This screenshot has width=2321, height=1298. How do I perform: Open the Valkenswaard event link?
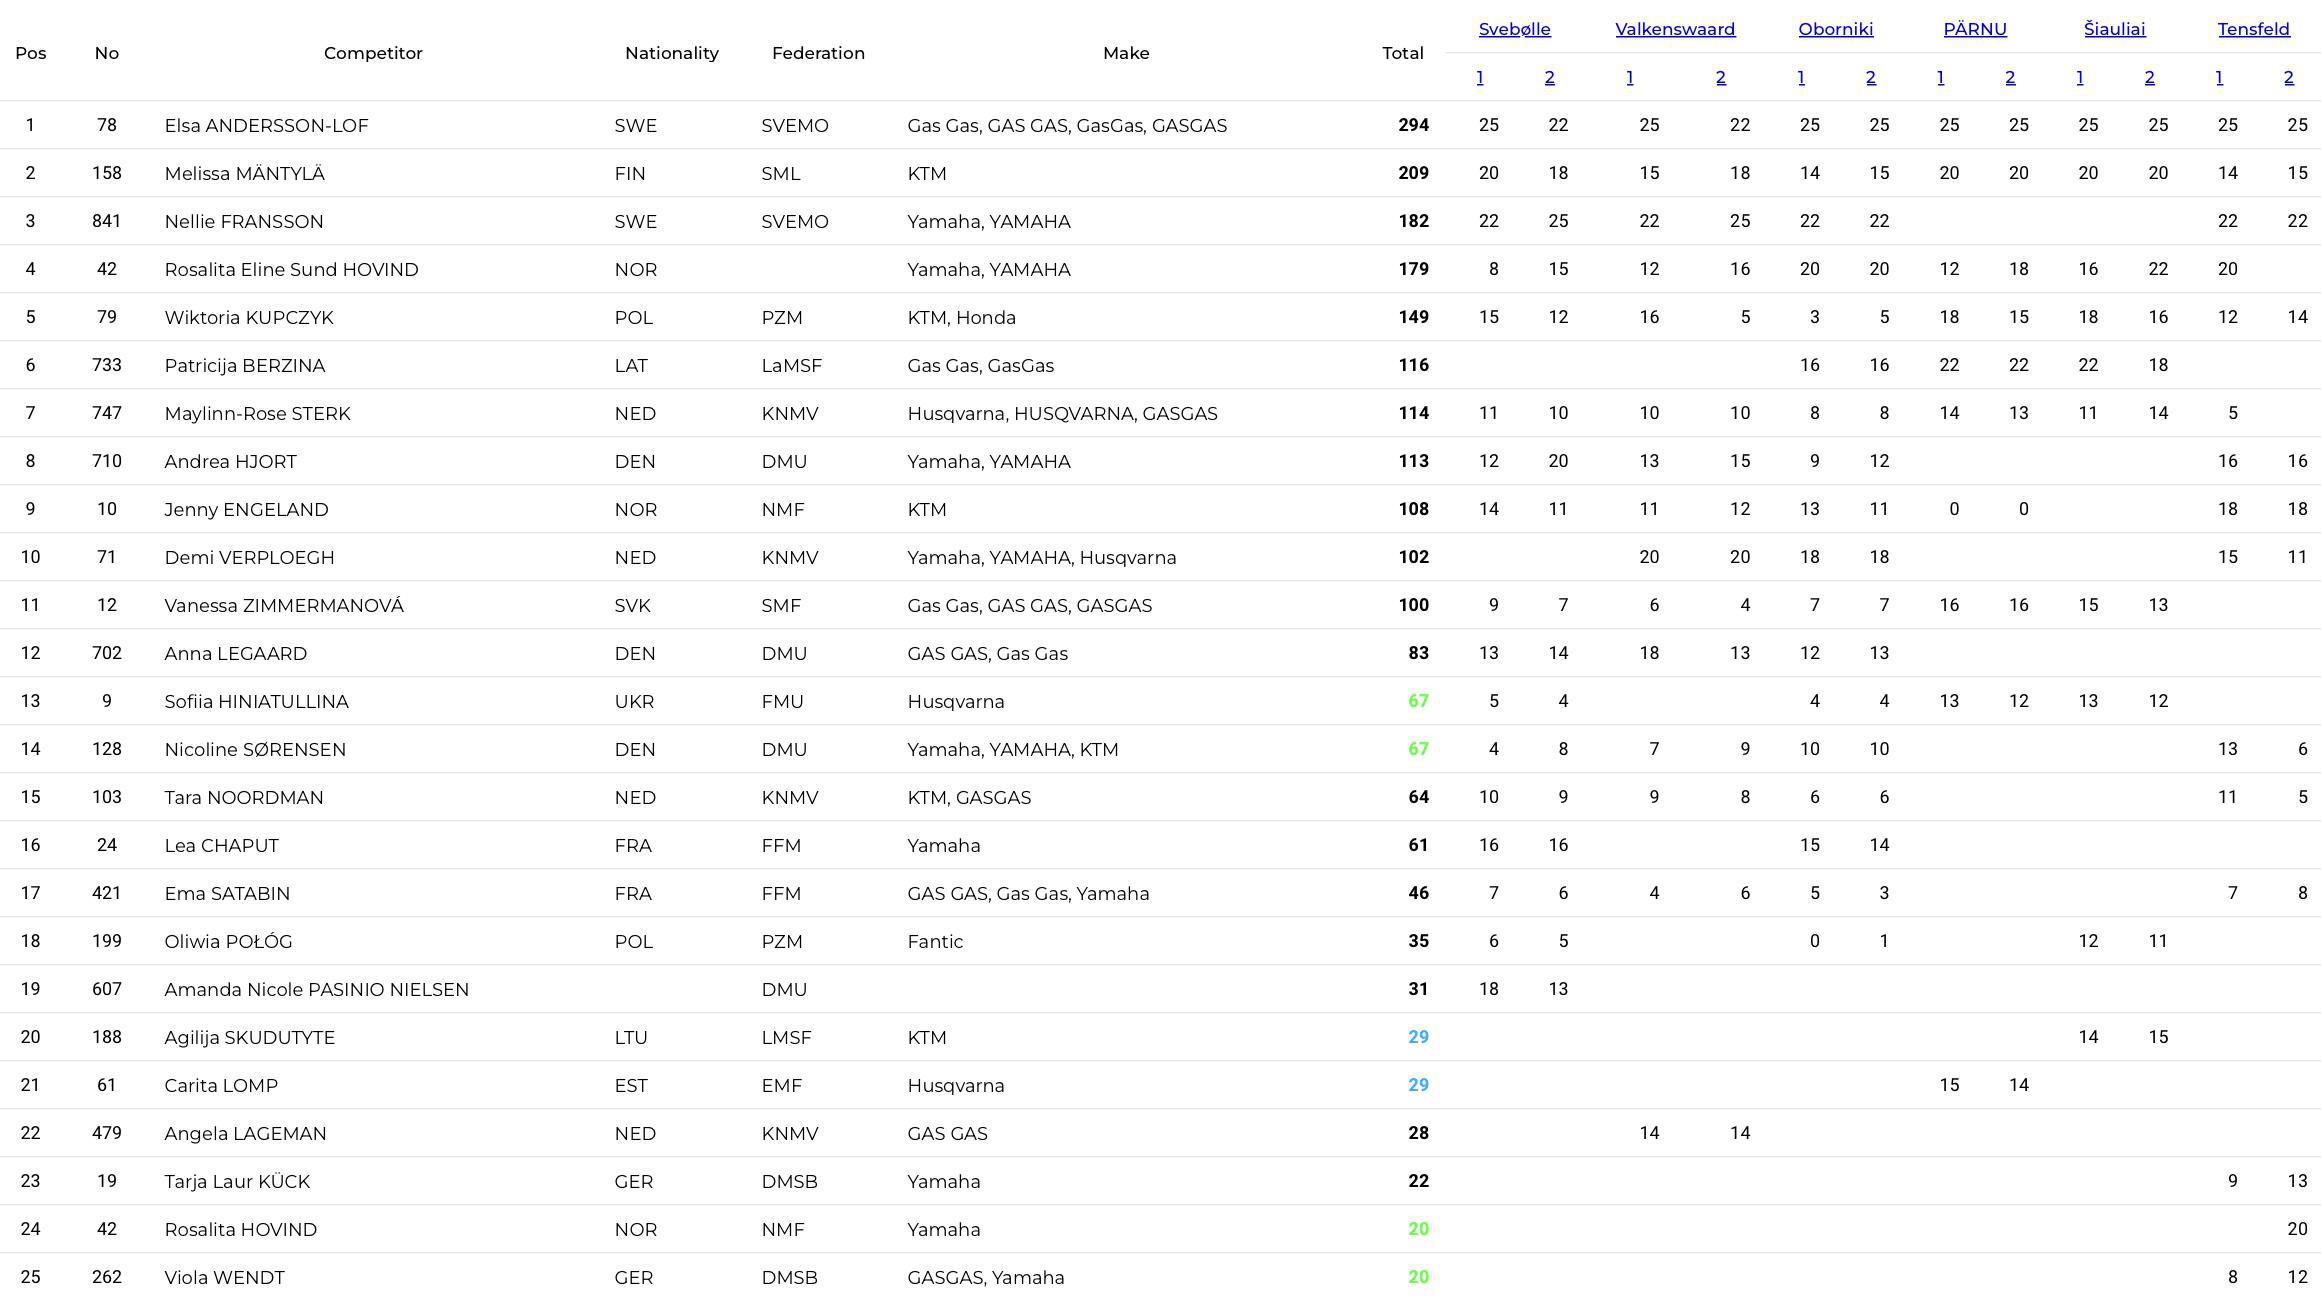(x=1675, y=29)
